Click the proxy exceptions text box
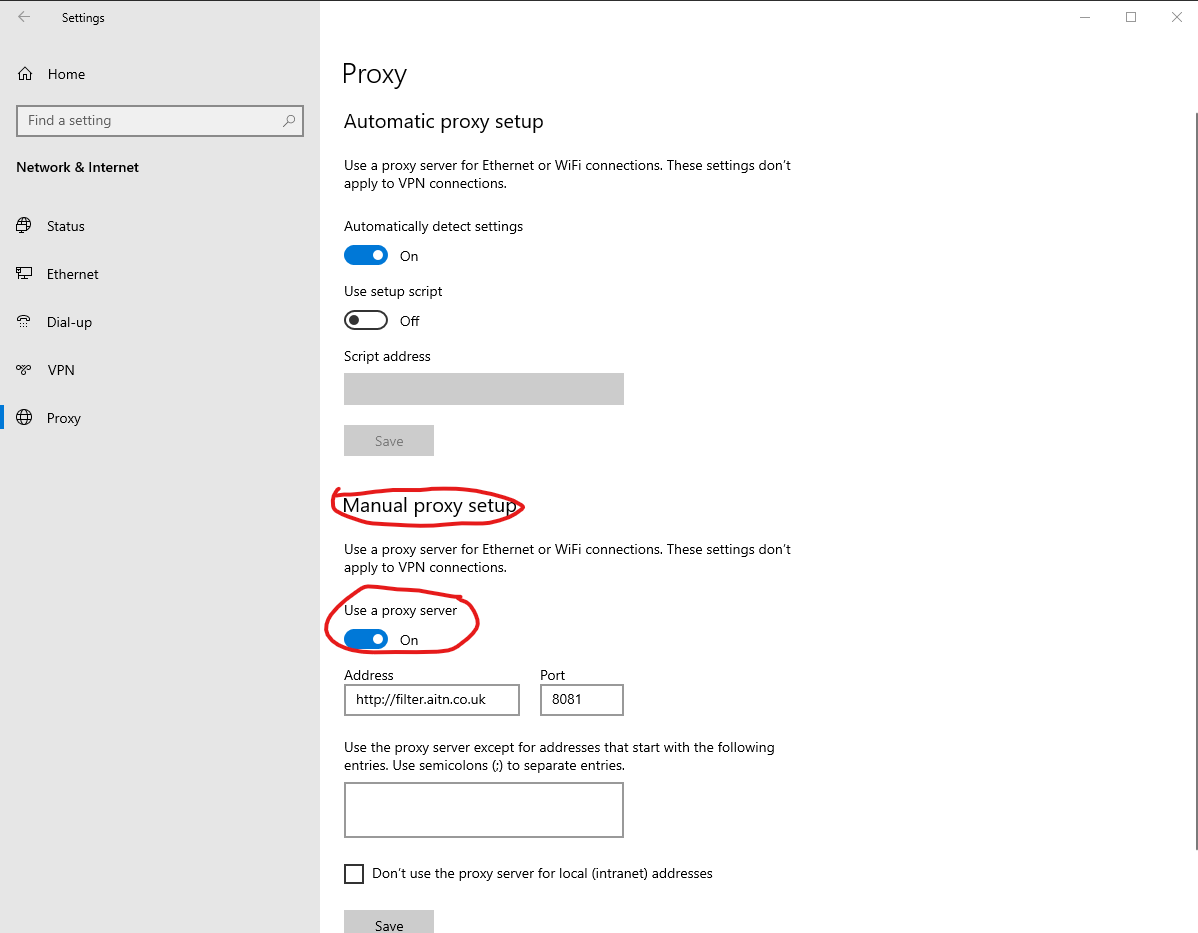This screenshot has width=1198, height=933. (x=483, y=810)
